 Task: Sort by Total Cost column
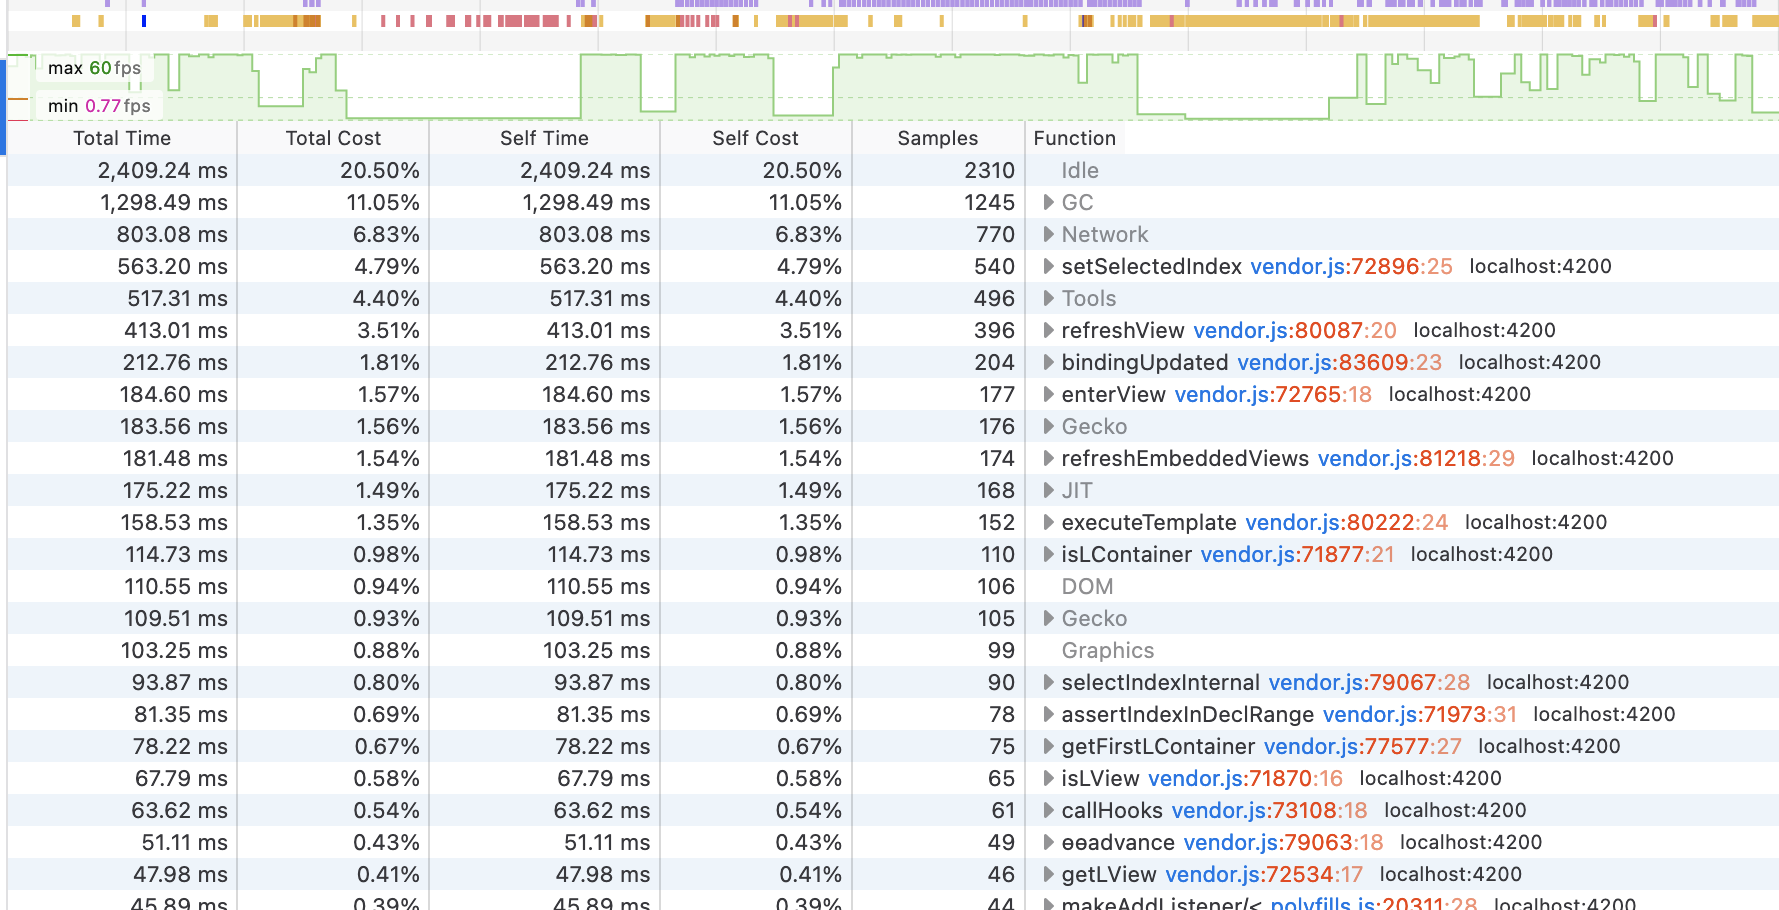tap(333, 138)
